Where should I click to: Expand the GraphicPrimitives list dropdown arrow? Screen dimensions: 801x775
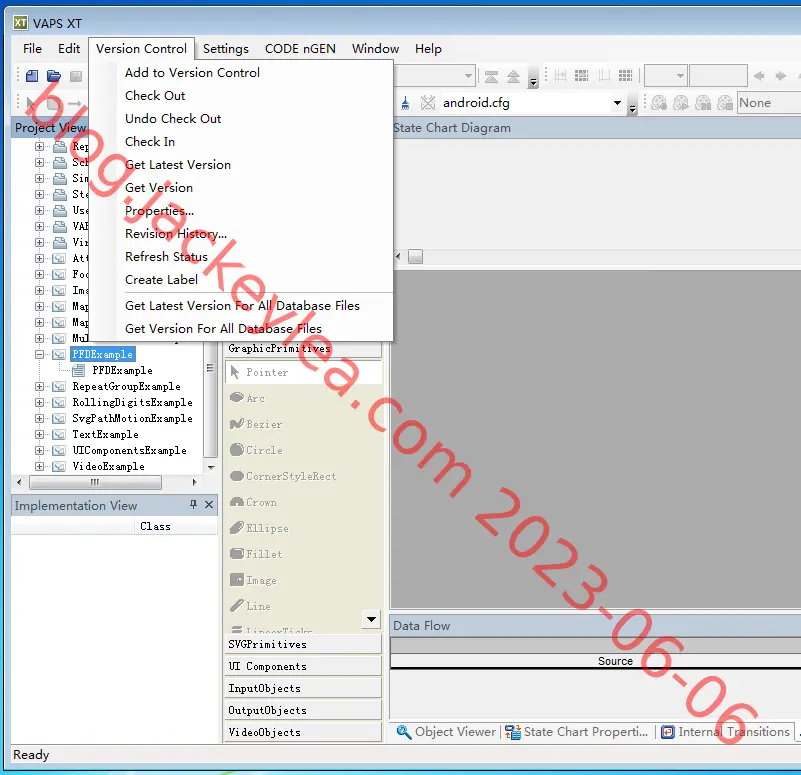(371, 619)
